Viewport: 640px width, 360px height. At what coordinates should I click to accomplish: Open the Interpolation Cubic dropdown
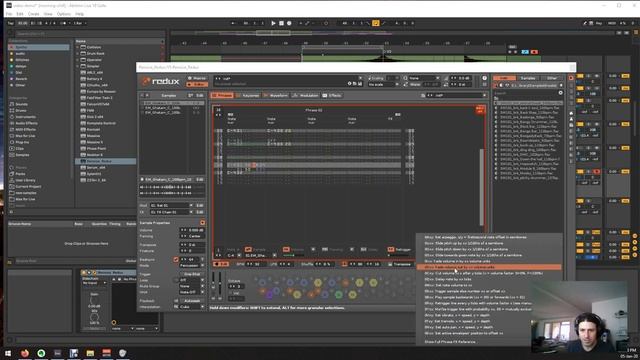[192, 307]
